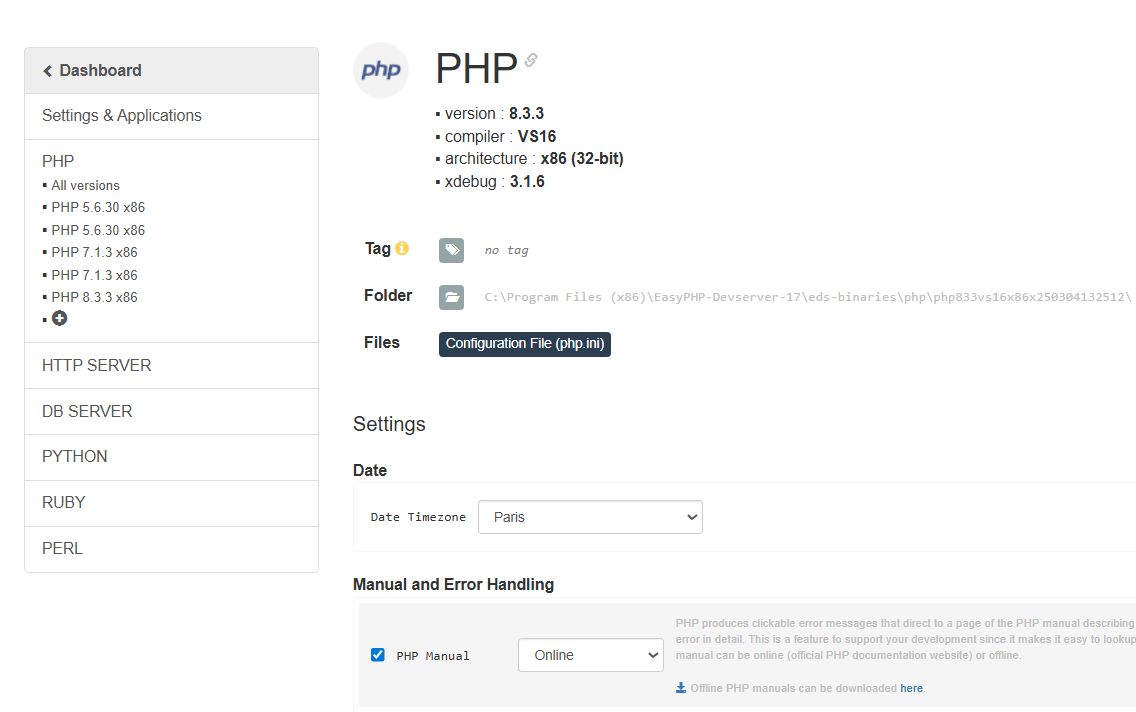Image resolution: width=1136 pixels, height=712 pixels.
Task: Open the PHP Manual Online dropdown
Action: coord(590,655)
